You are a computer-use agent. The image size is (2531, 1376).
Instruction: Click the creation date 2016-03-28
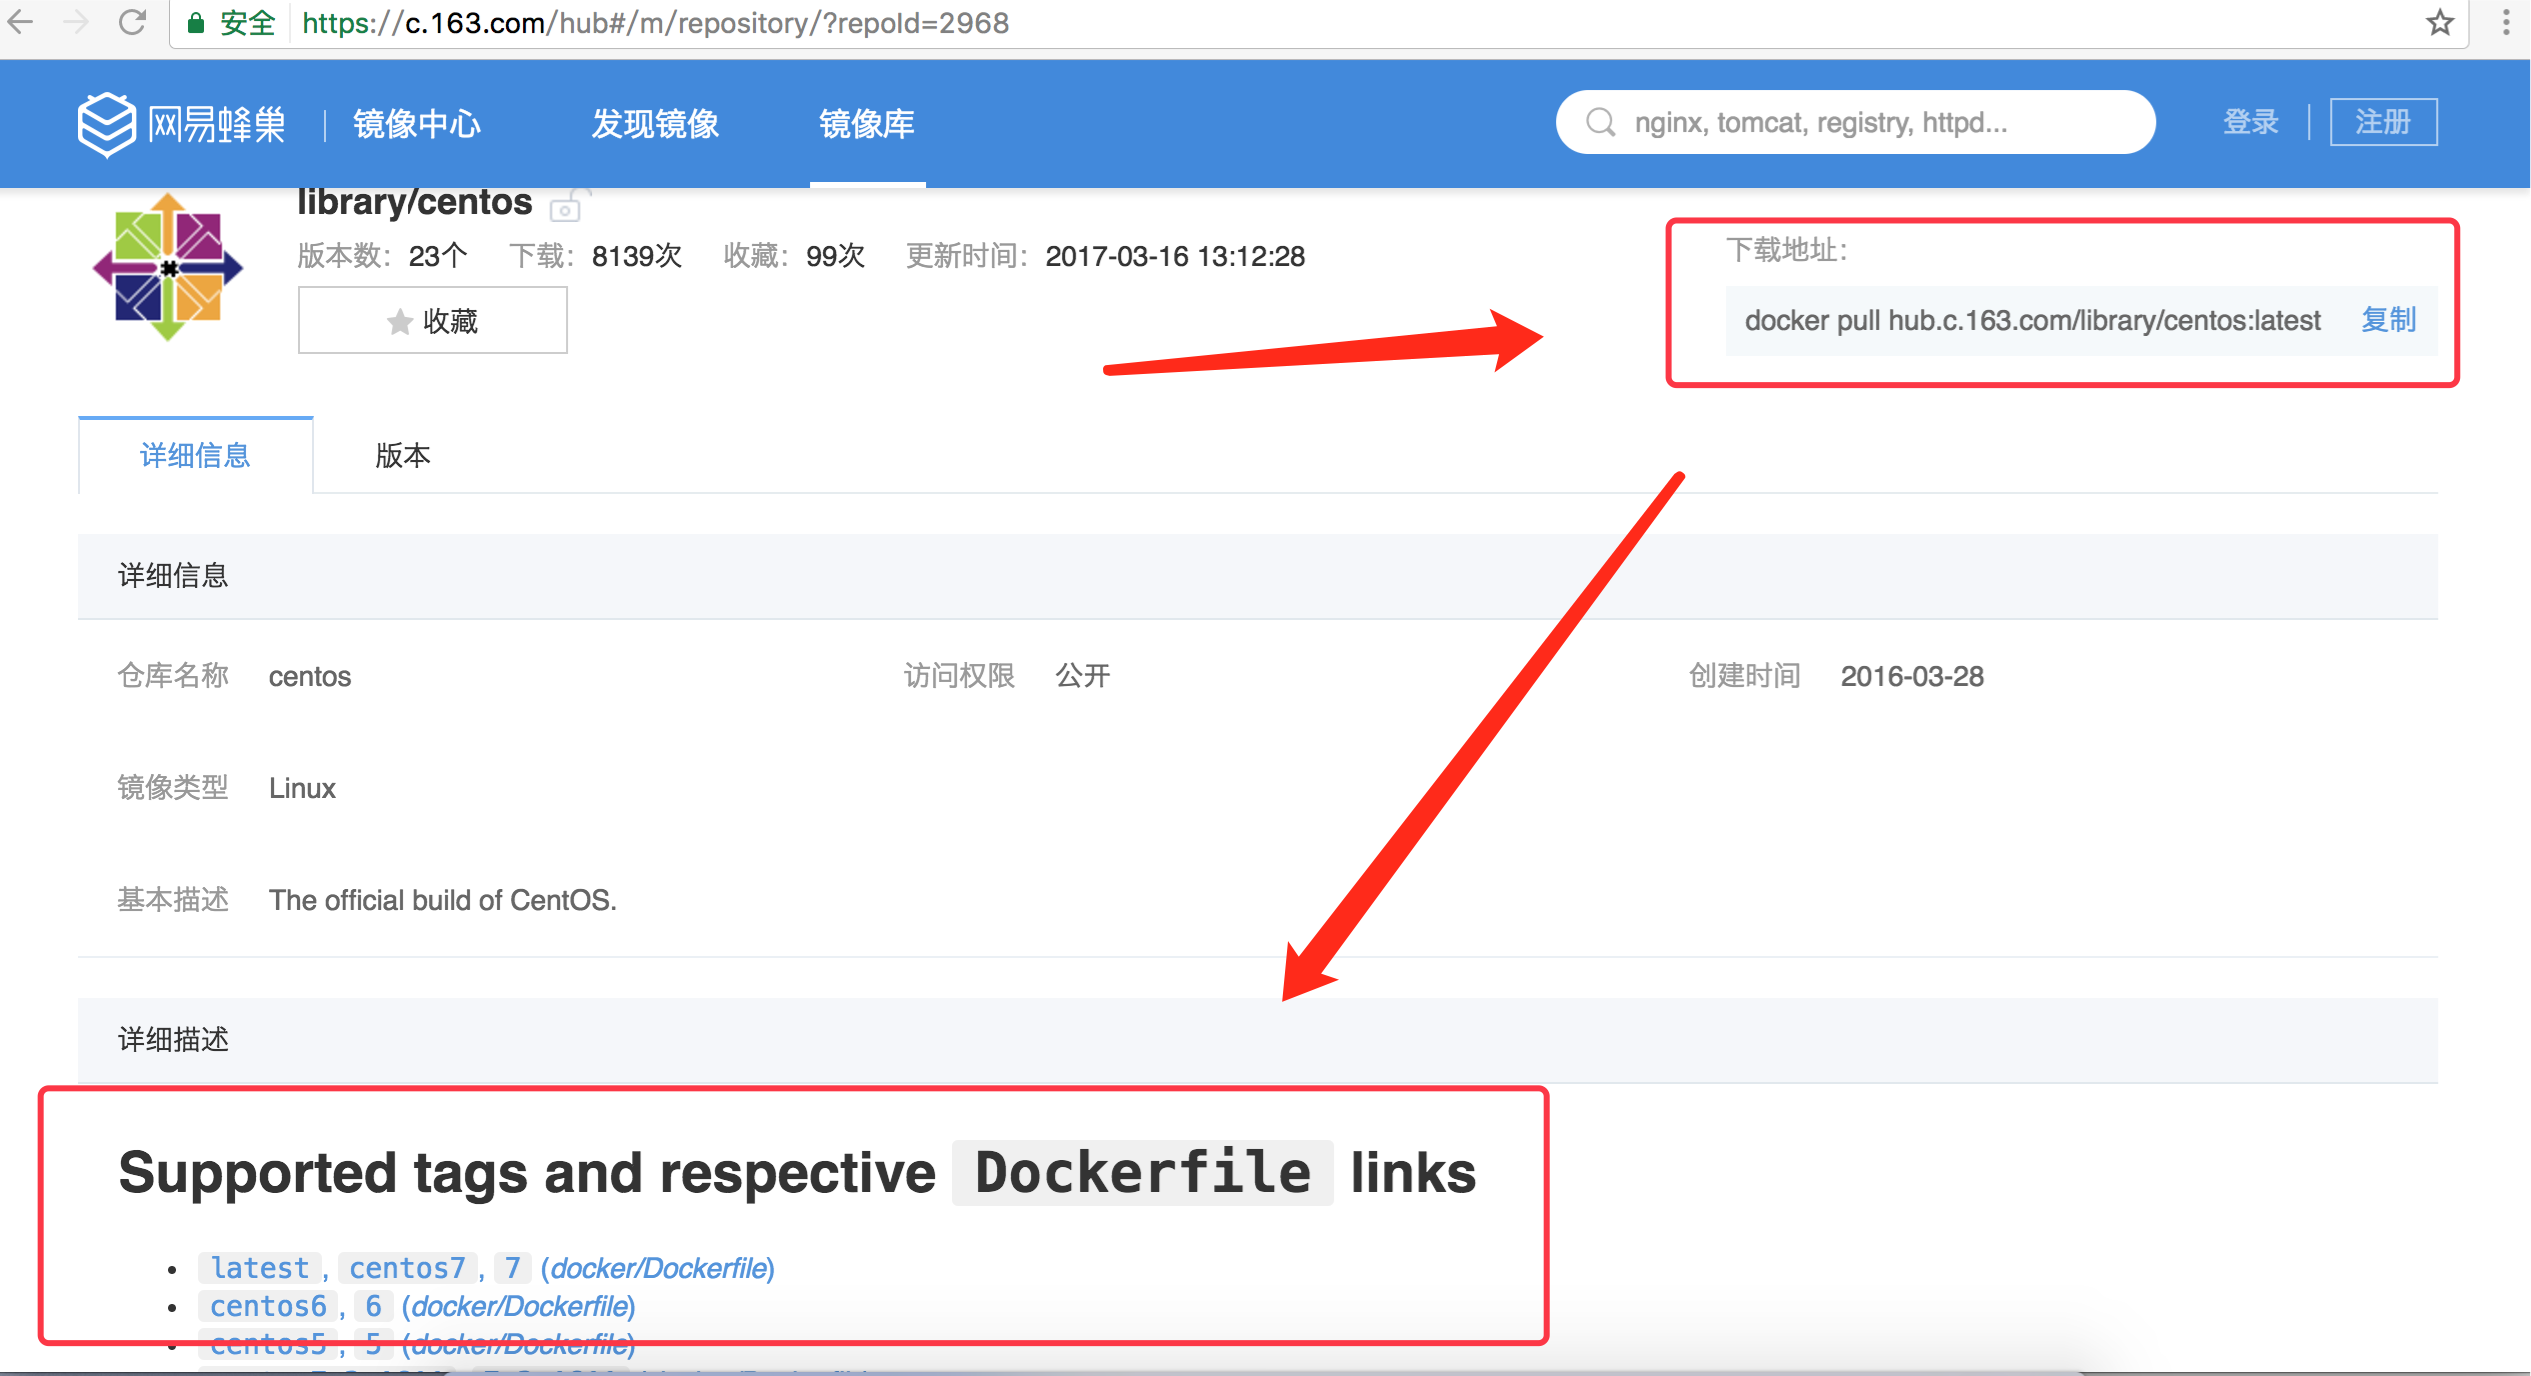click(x=1912, y=676)
